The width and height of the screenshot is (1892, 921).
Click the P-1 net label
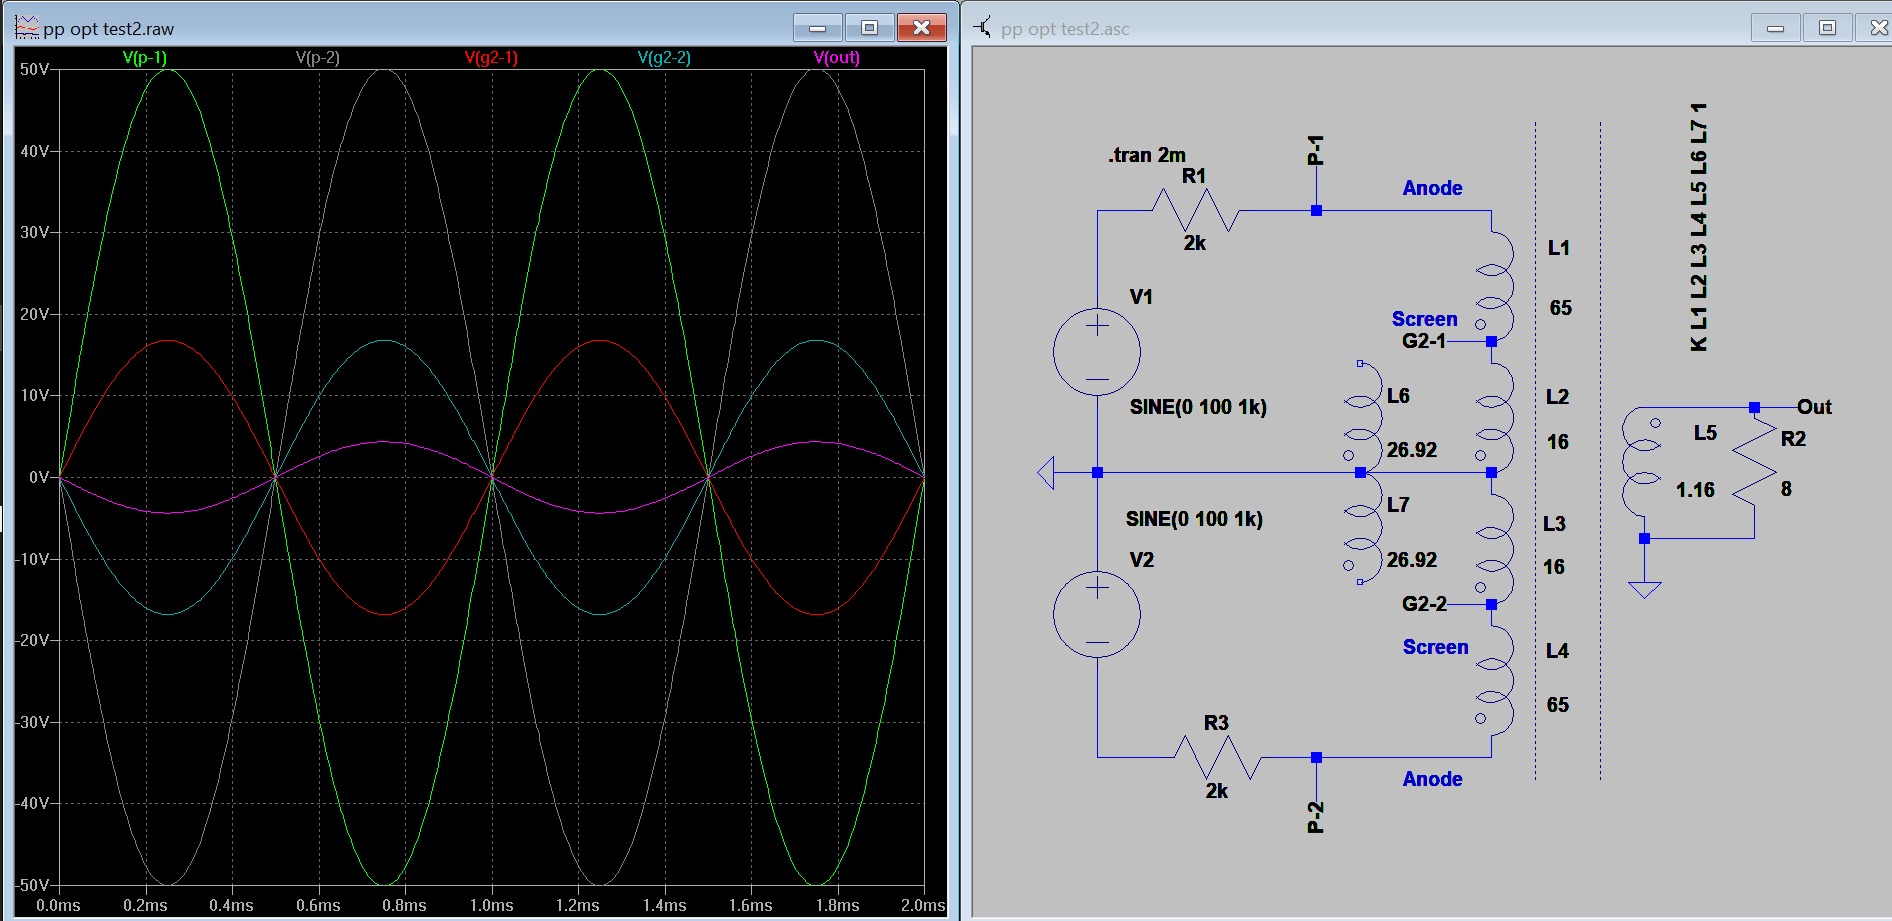point(1316,150)
